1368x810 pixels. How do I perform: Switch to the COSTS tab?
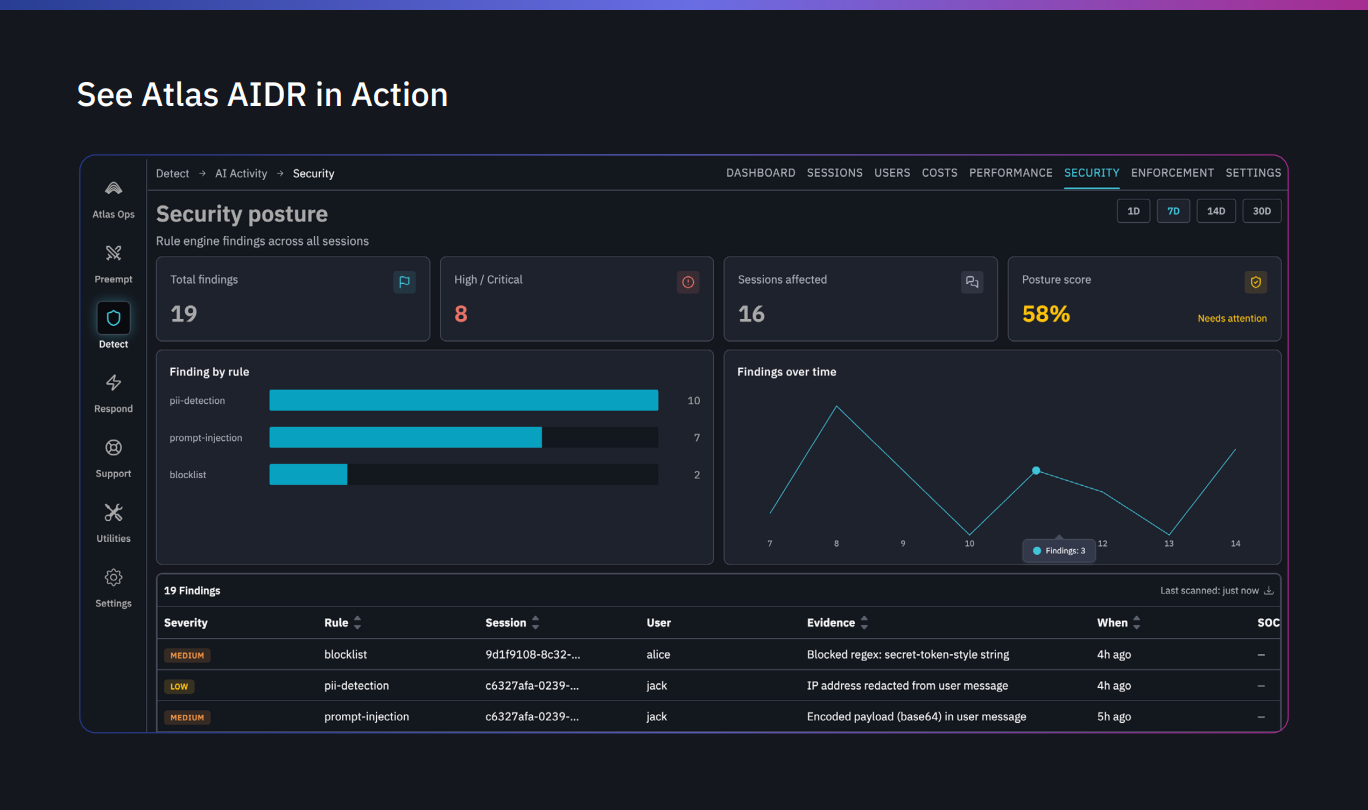pos(940,173)
